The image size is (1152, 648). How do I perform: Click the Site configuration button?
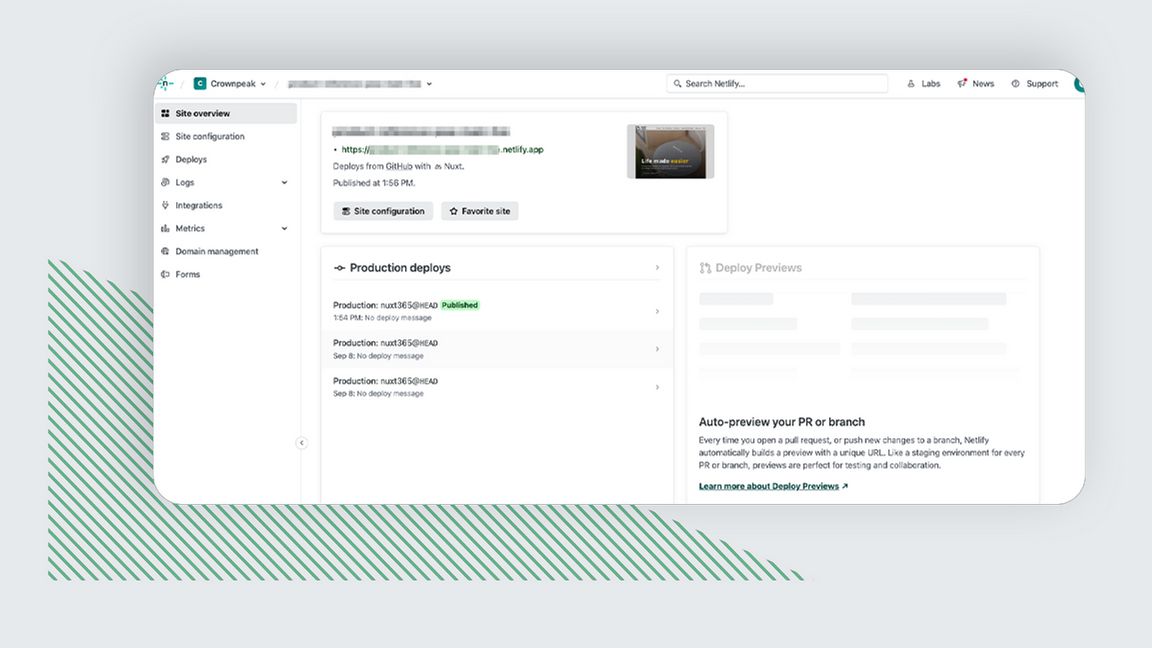point(383,212)
